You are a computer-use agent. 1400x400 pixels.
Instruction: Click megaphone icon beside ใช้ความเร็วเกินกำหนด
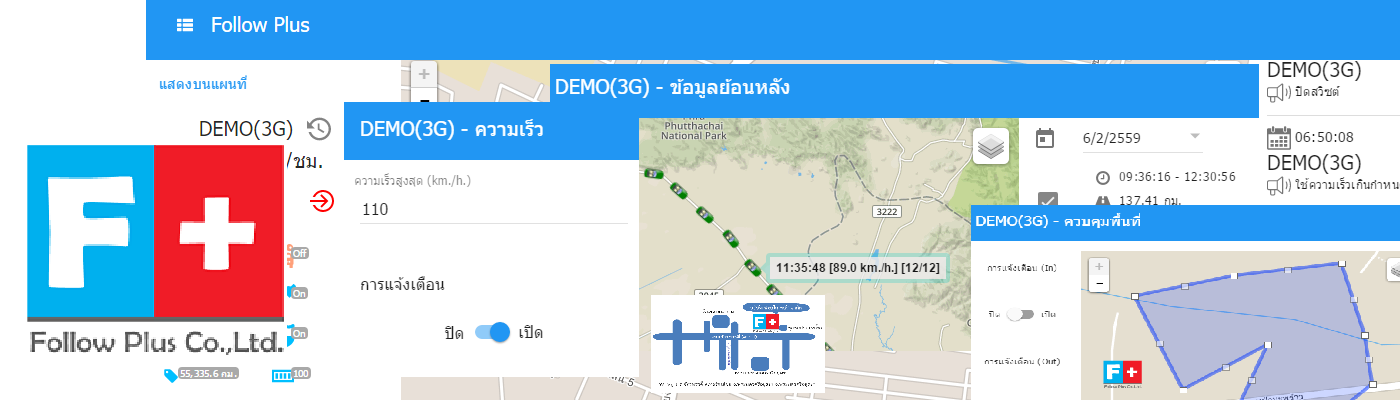1277,184
